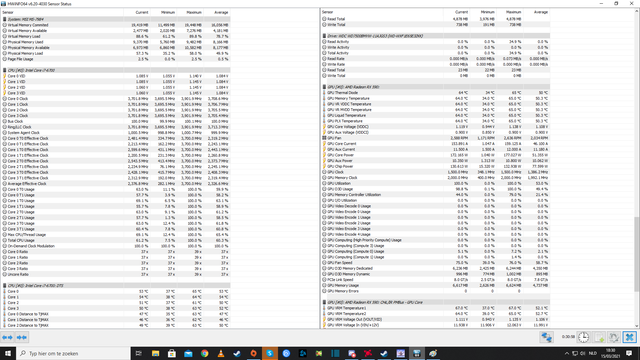This screenshot has height=360, width=640.
Task: Show hidden system tray icons chevron
Action: 567,353
